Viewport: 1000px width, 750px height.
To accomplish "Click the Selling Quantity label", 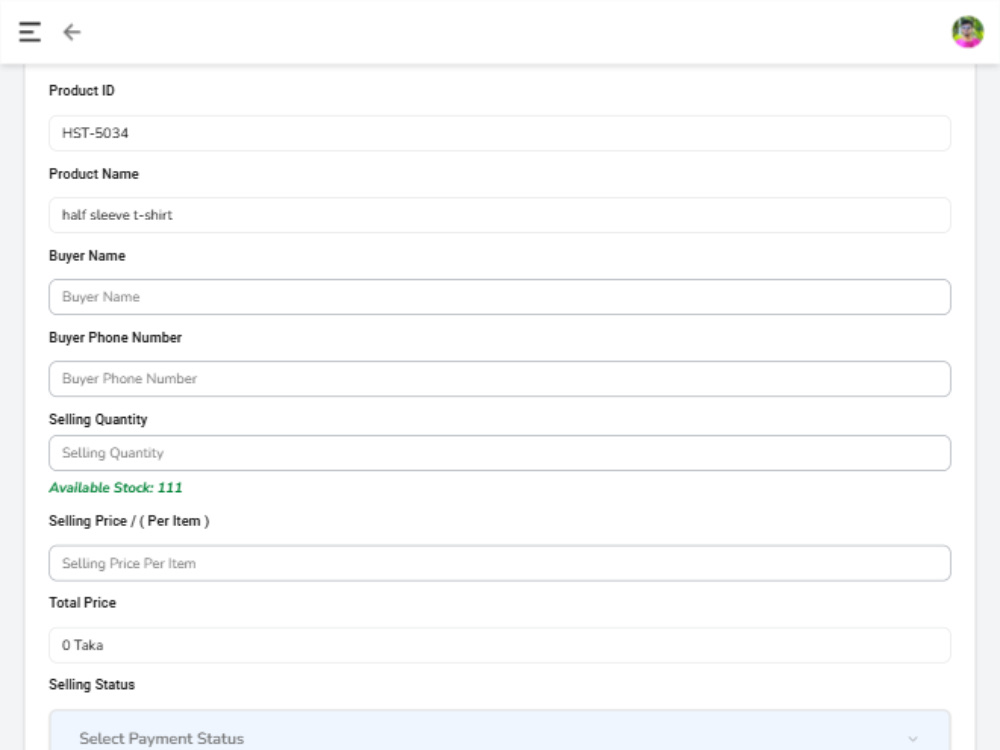I will pos(98,420).
